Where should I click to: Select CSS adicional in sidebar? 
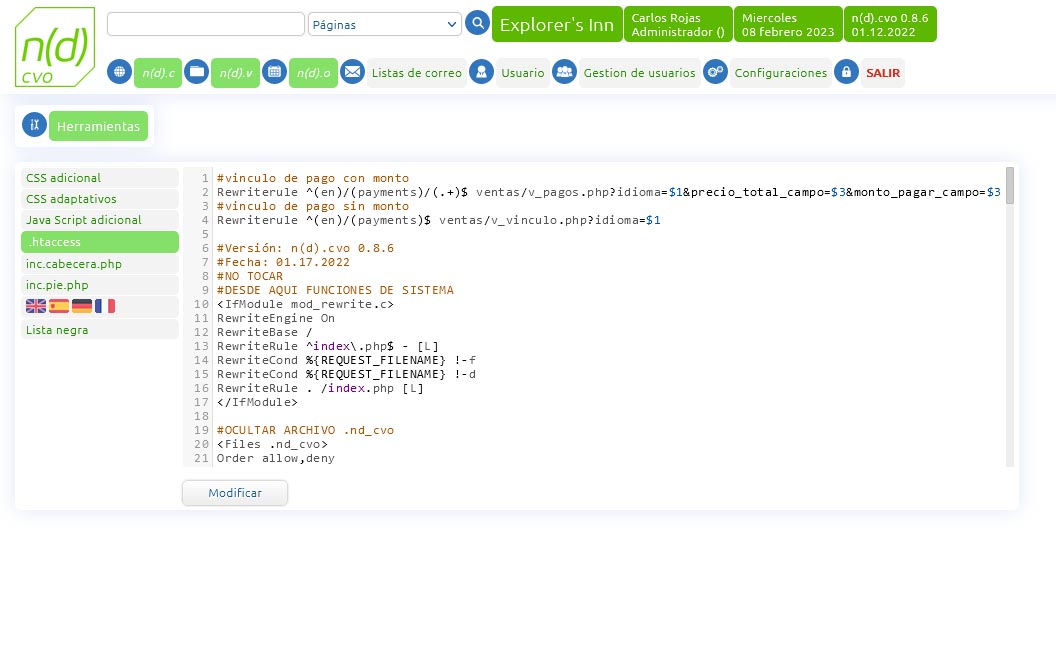pos(100,178)
